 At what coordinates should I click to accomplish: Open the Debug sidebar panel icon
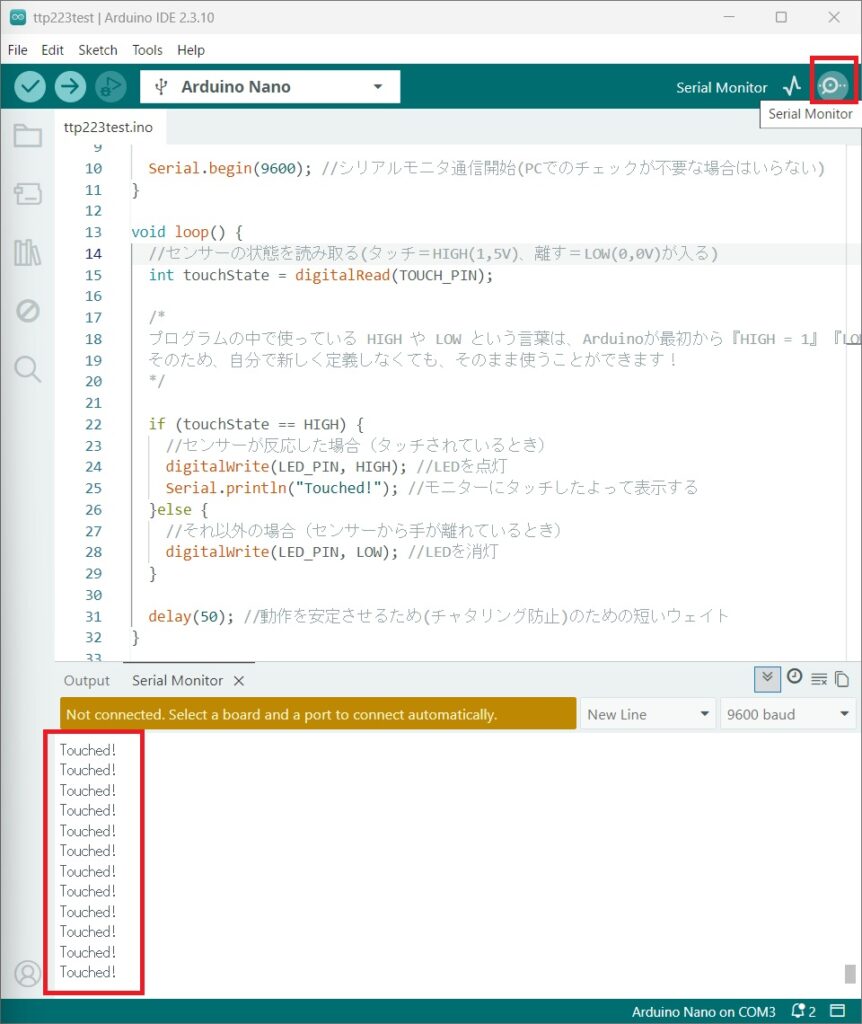[27, 311]
